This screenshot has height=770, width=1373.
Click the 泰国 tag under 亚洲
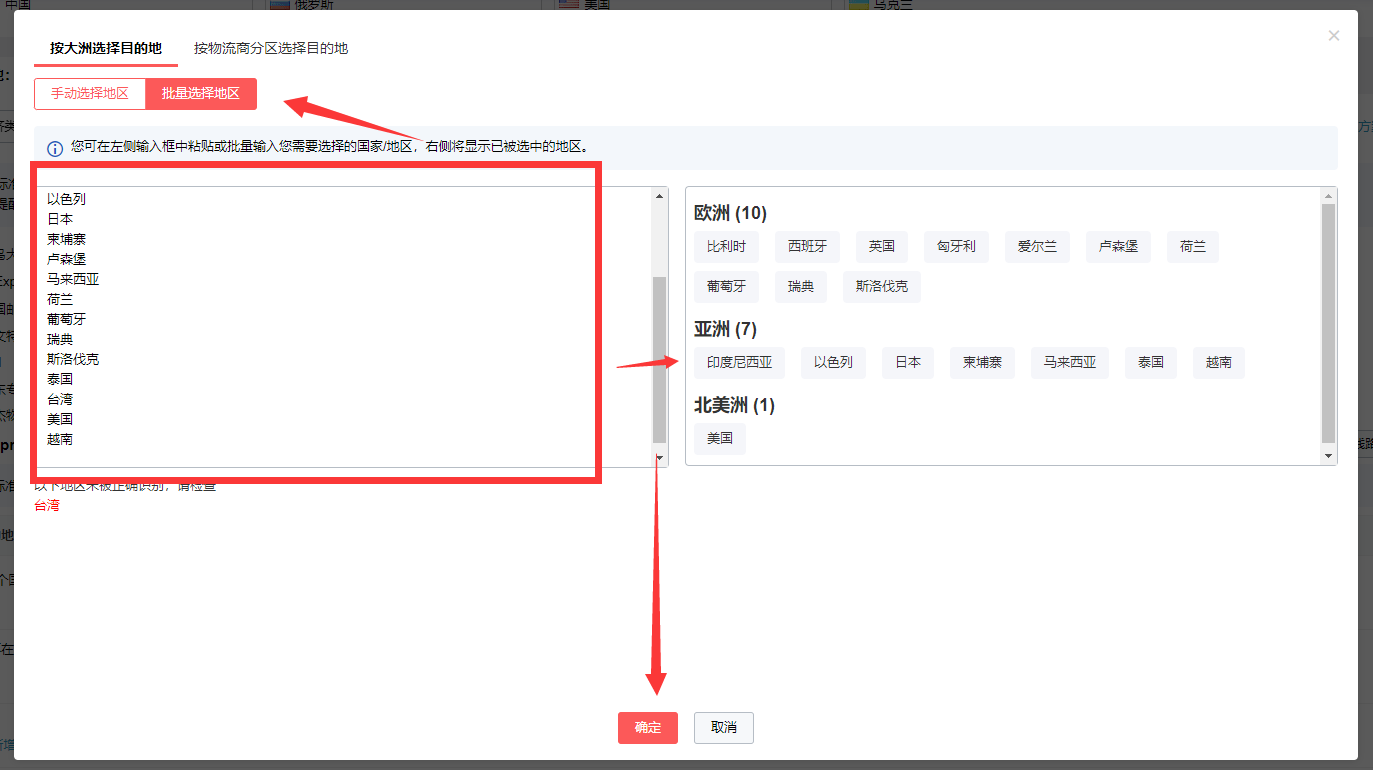pyautogui.click(x=1151, y=362)
